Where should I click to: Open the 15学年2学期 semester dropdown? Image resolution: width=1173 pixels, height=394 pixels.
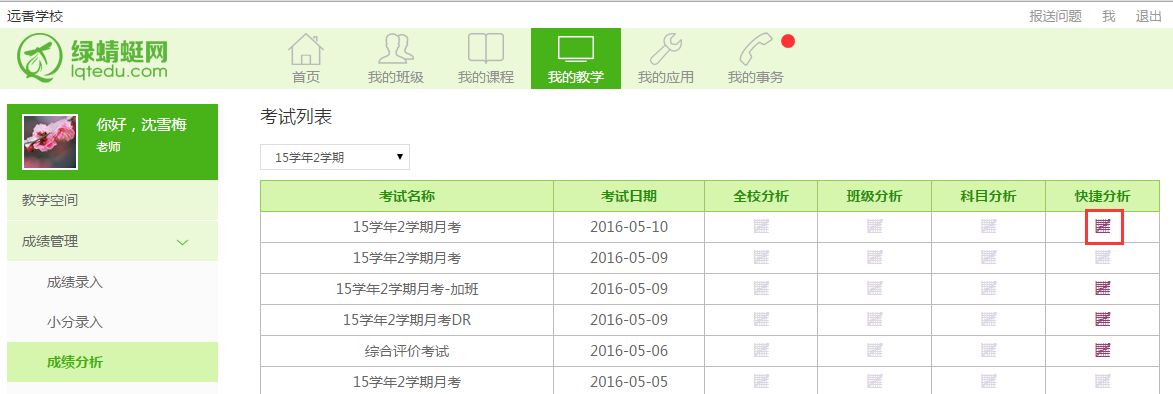click(x=335, y=157)
